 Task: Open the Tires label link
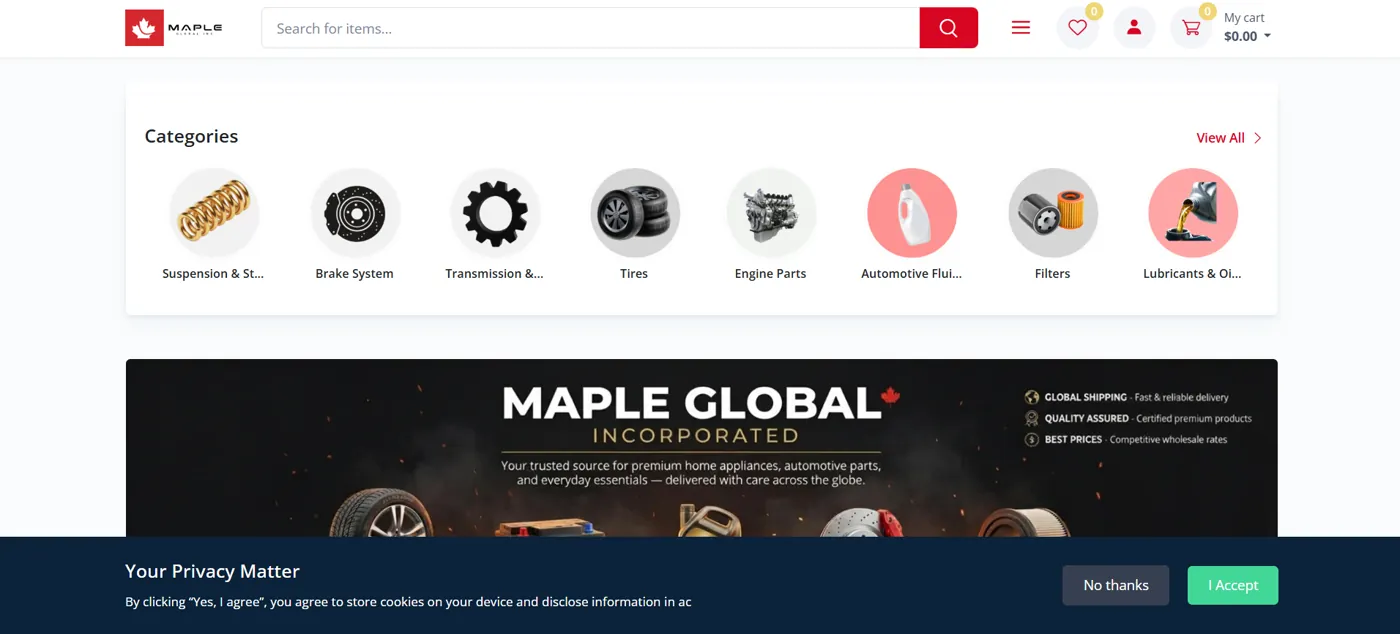[634, 274]
